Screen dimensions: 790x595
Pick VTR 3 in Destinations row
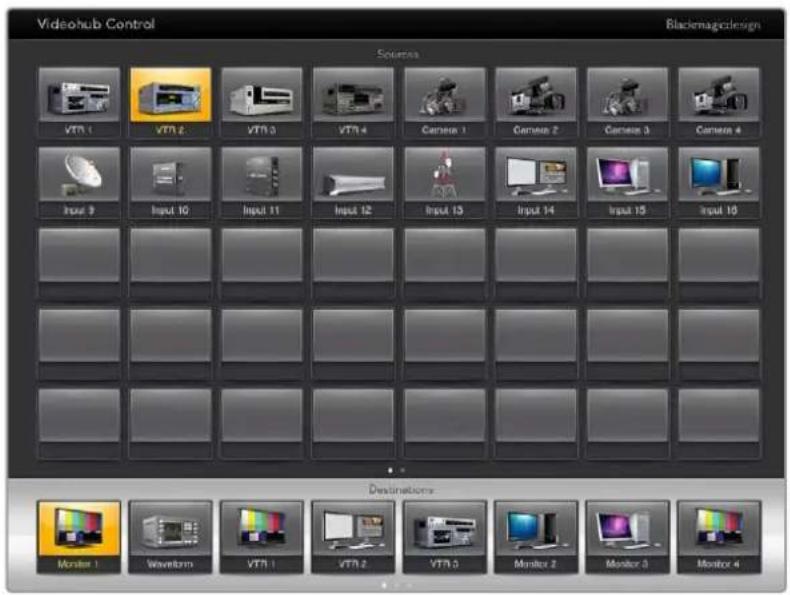coord(444,537)
